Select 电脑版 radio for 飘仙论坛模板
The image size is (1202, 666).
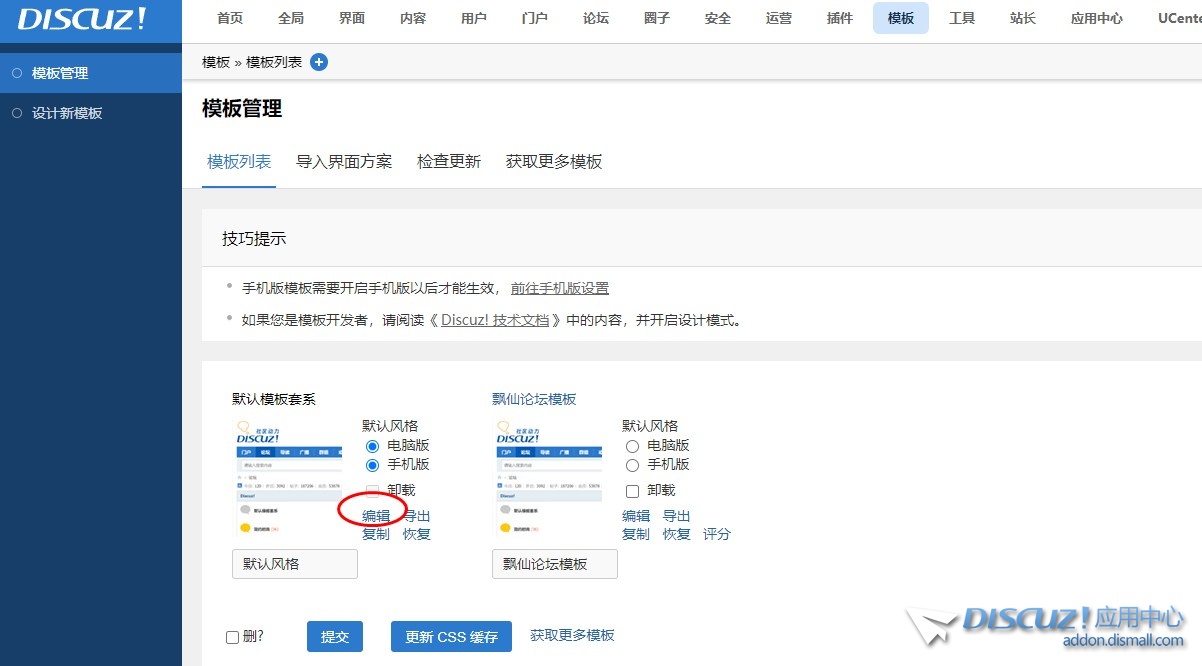632,446
